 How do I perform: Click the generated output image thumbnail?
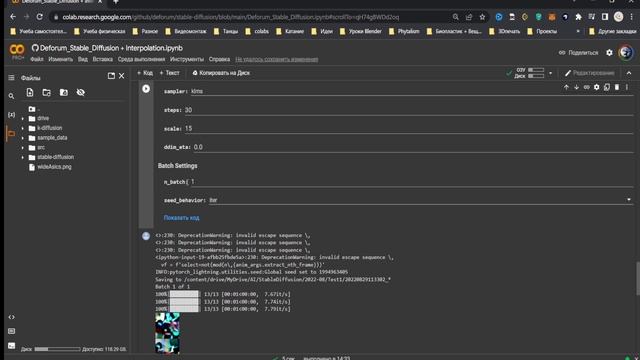167,333
